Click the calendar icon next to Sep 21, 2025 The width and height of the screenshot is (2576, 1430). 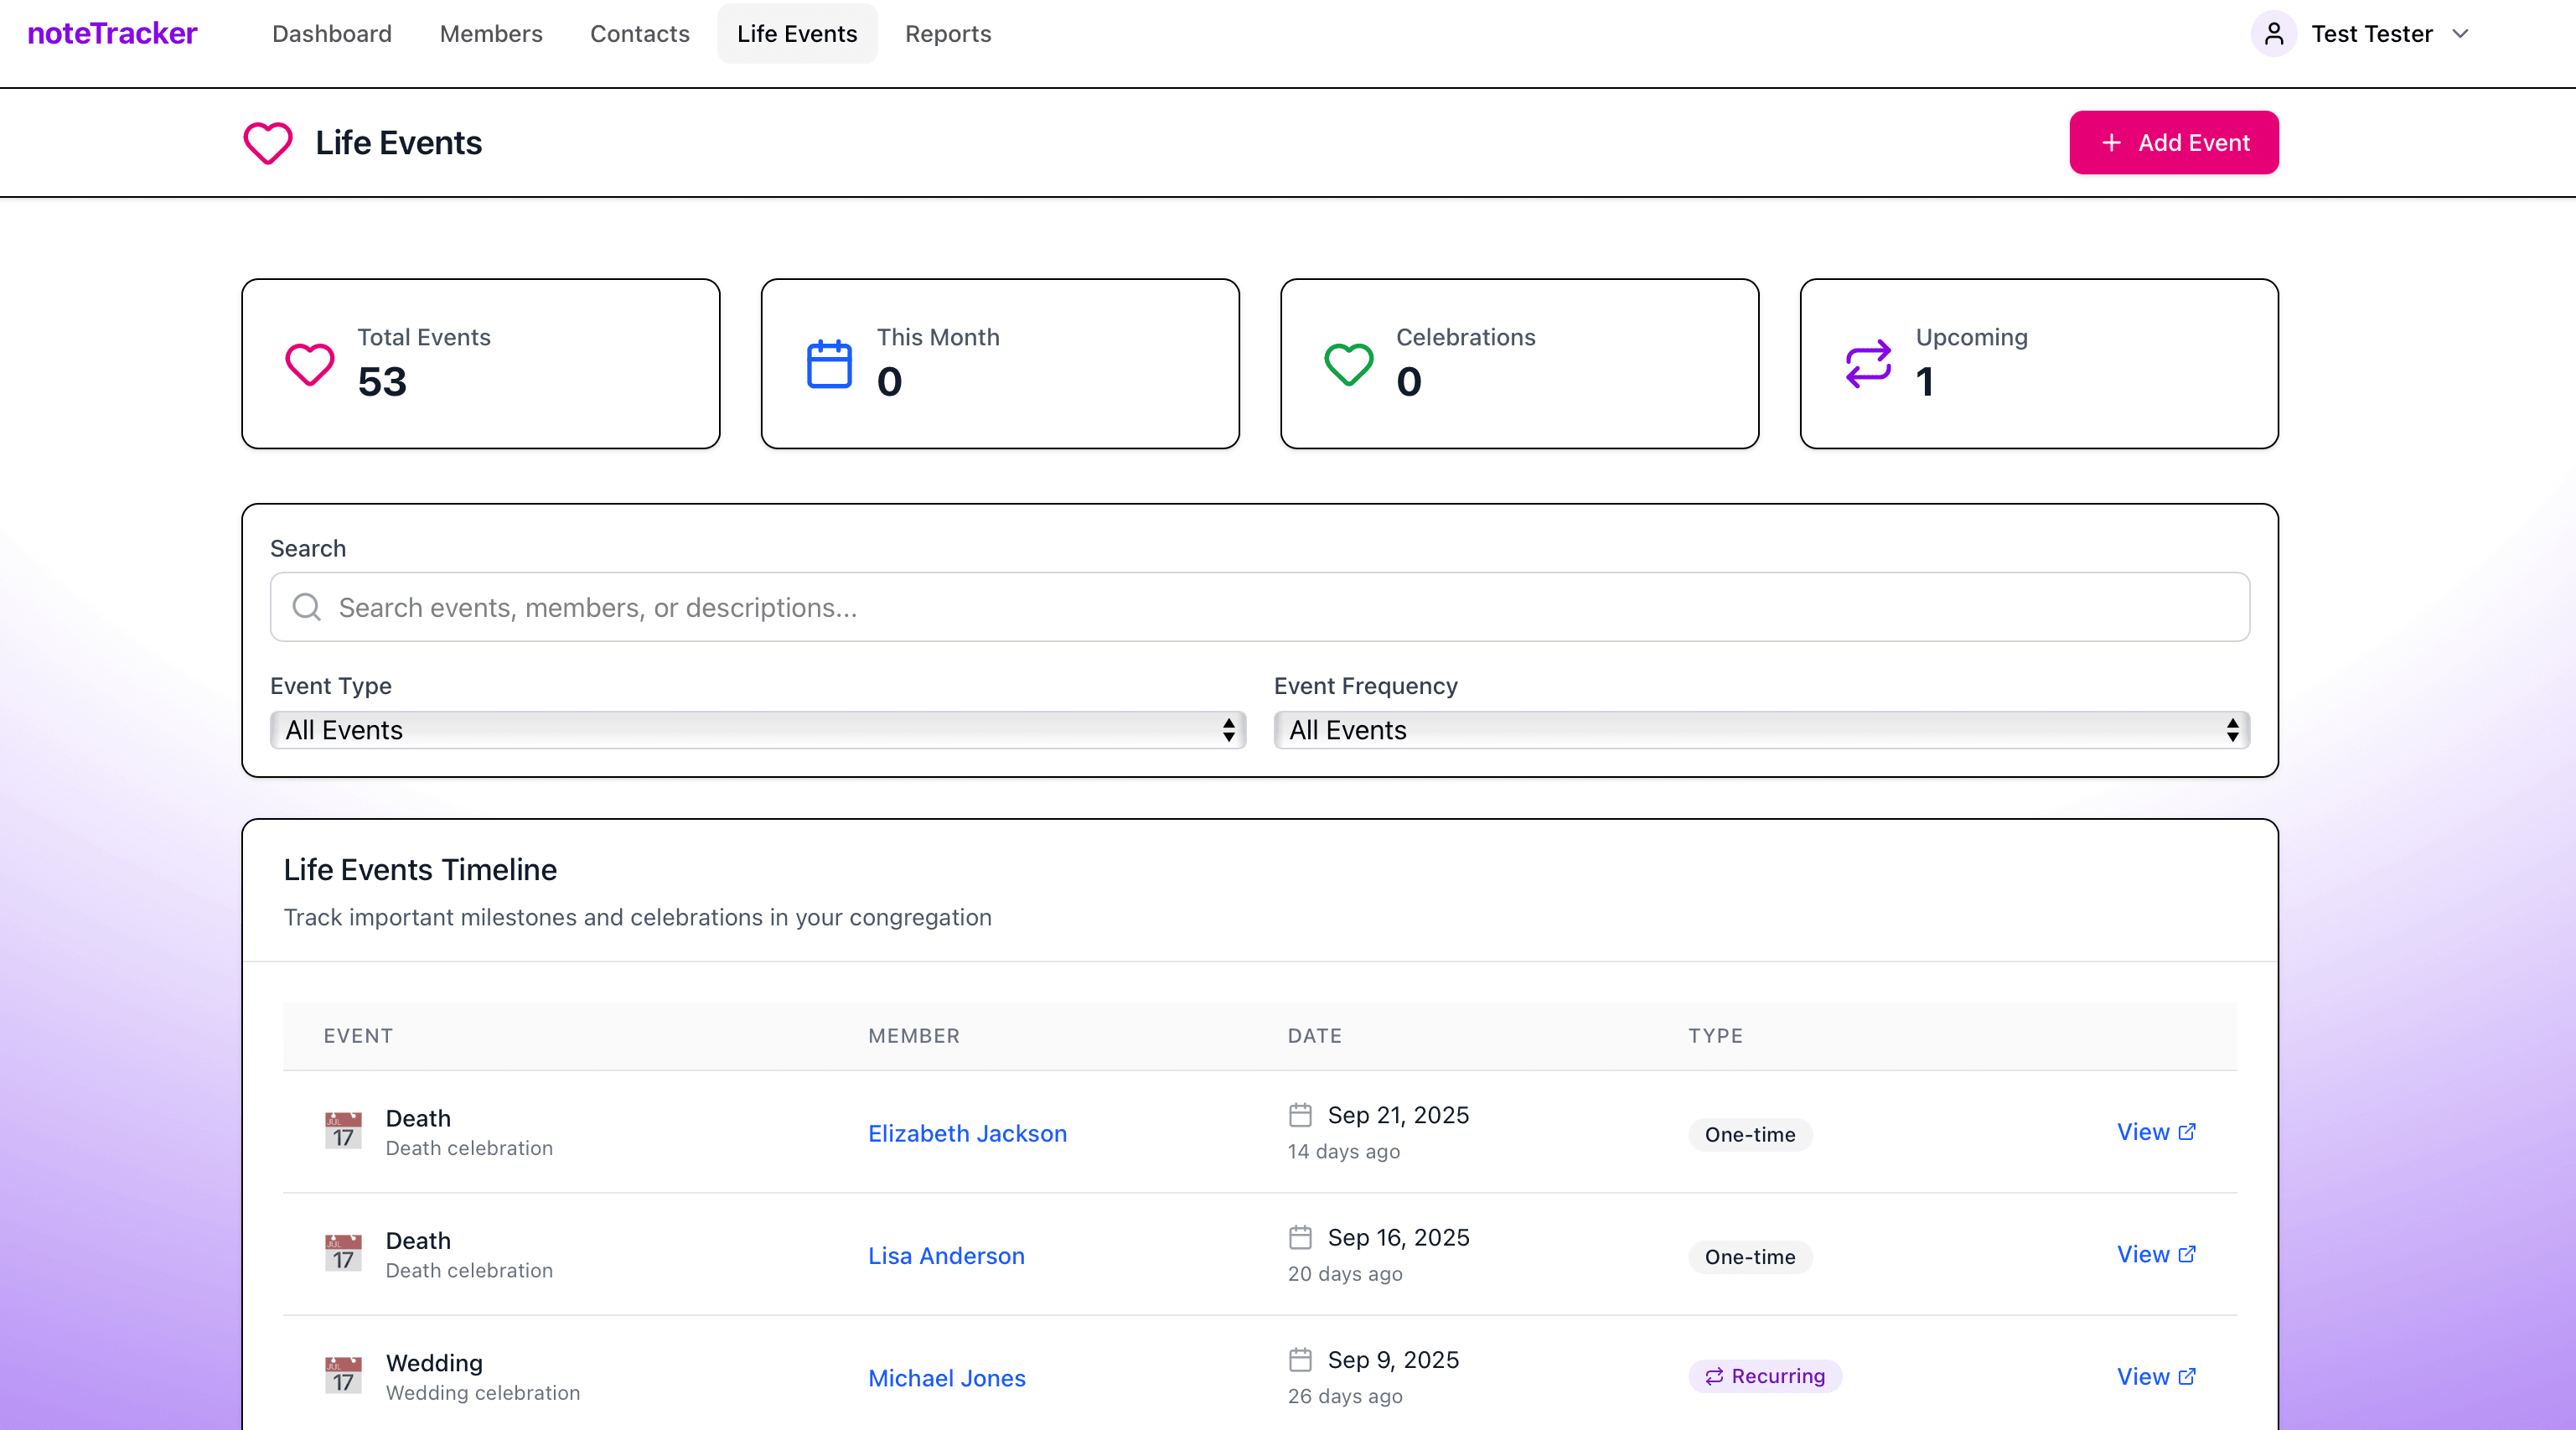pyautogui.click(x=1300, y=1115)
